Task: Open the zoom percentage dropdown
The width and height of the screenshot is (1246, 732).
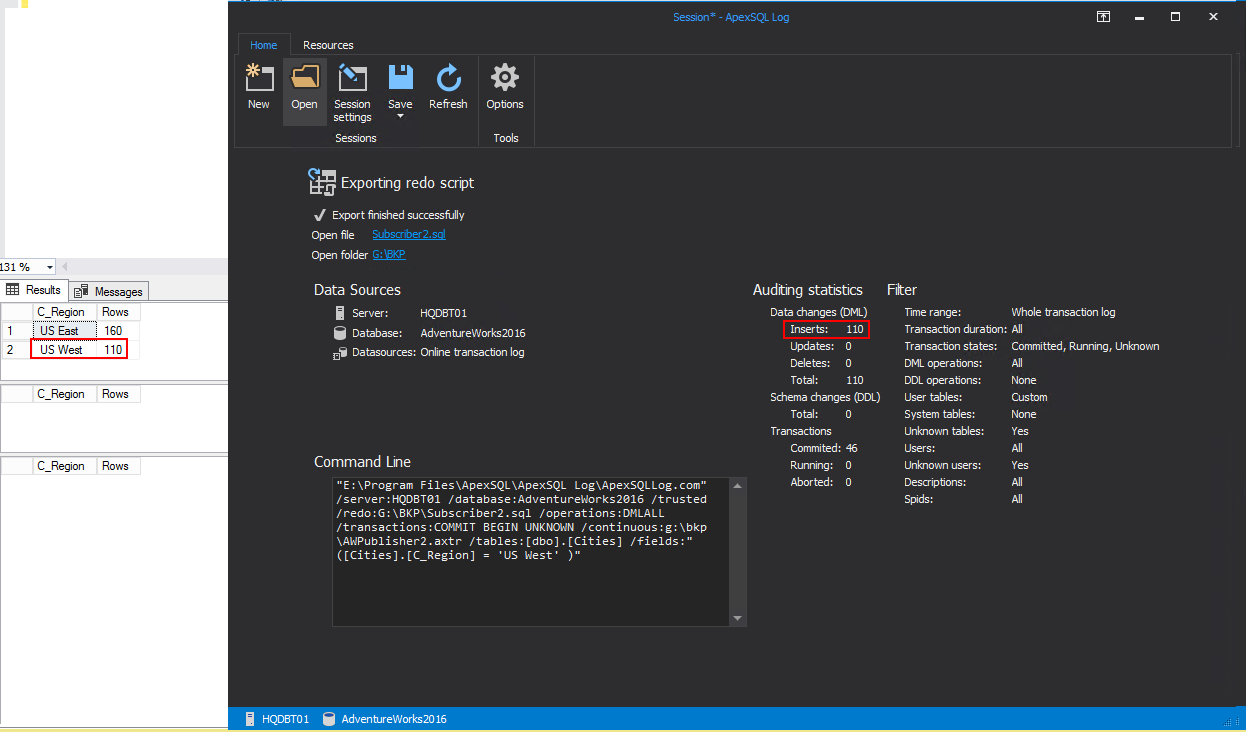Action: coord(50,268)
